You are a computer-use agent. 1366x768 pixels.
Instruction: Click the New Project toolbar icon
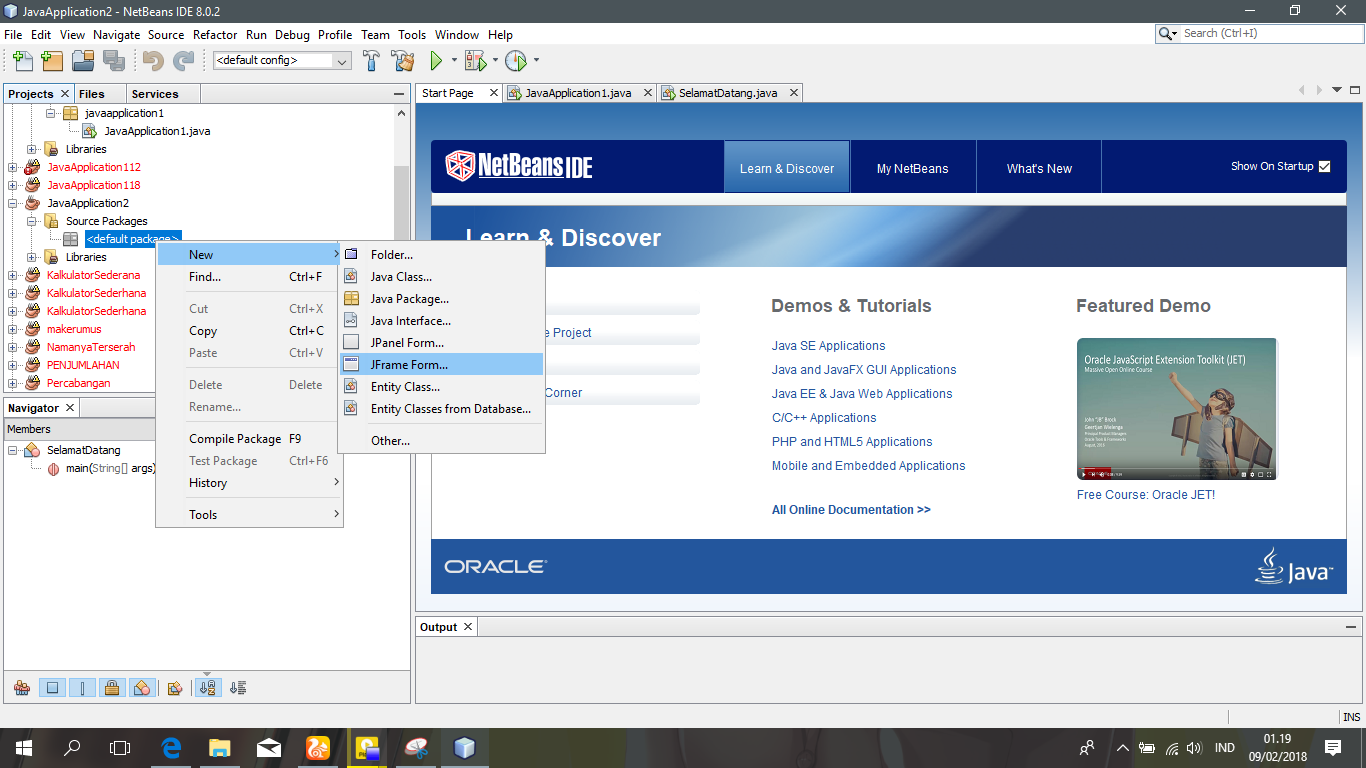point(52,61)
